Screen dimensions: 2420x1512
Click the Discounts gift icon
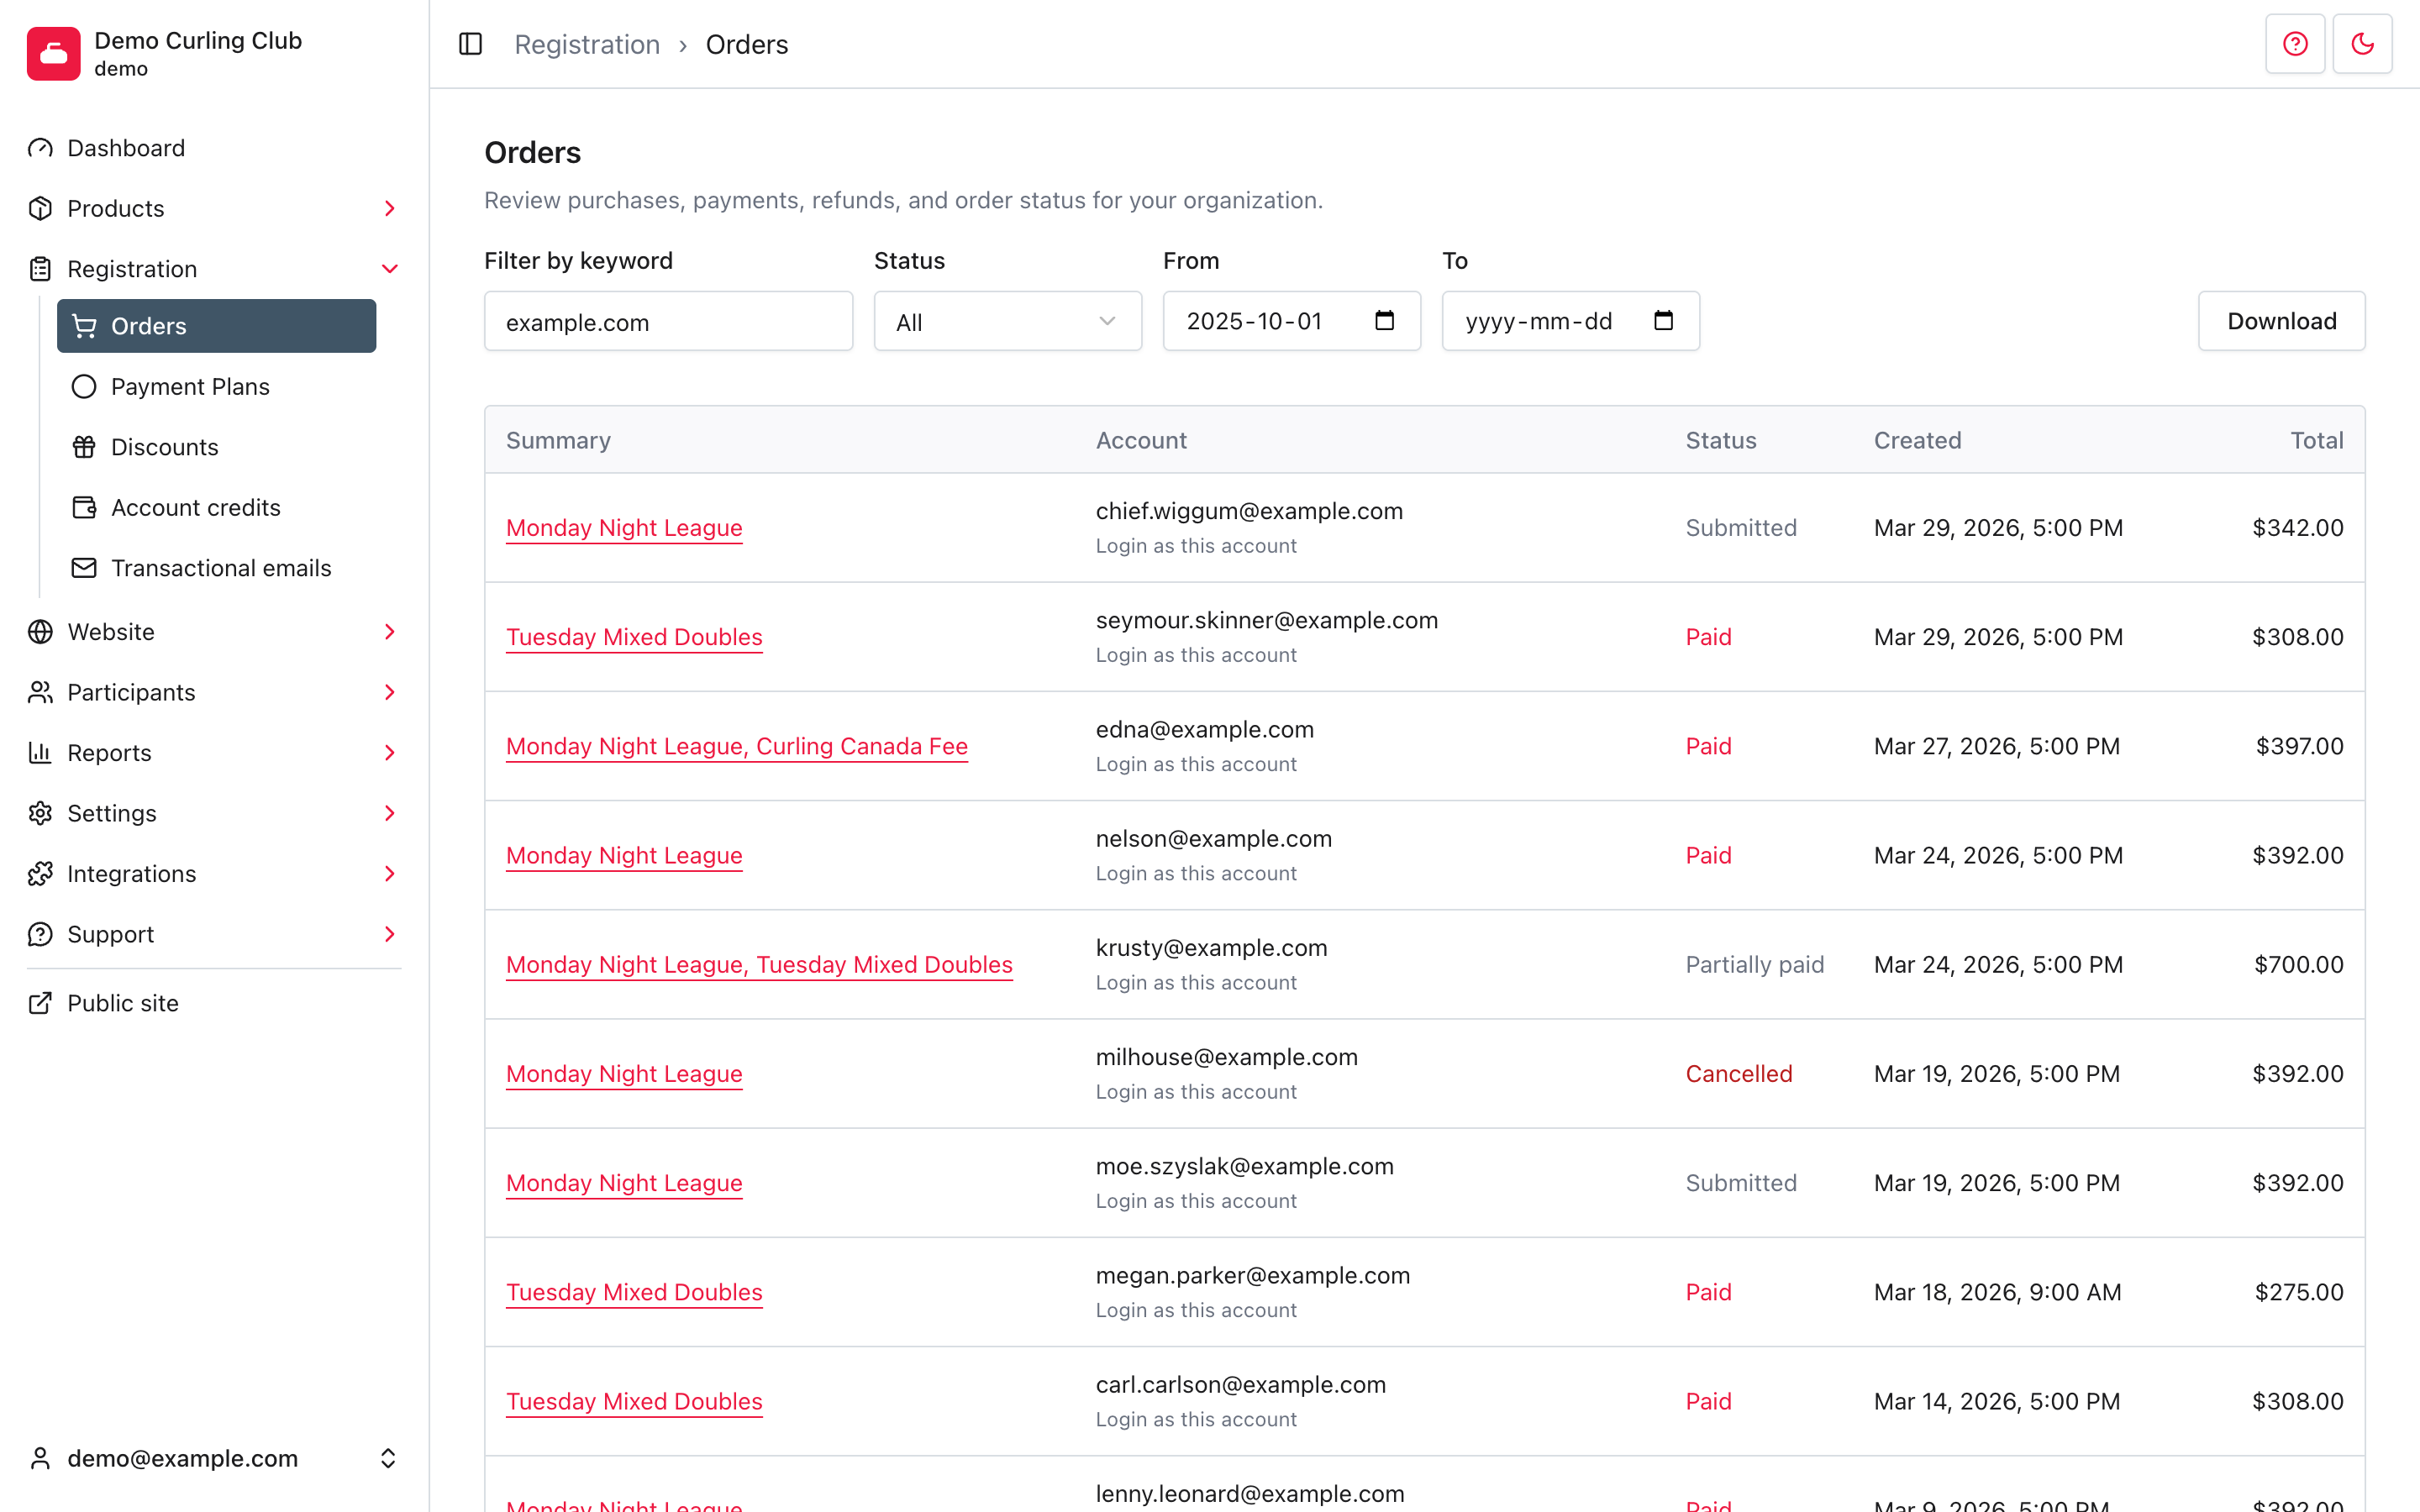[84, 447]
